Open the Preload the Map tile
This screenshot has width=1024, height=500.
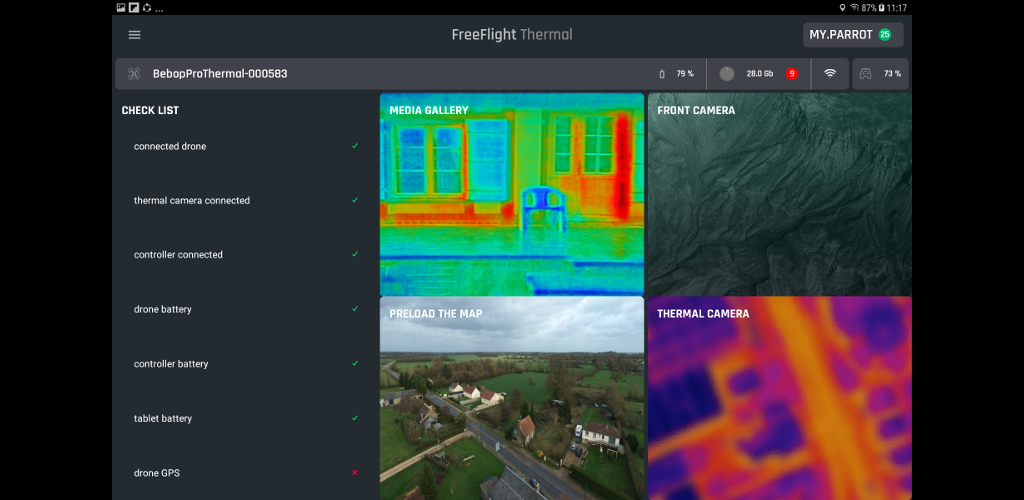pyautogui.click(x=512, y=398)
